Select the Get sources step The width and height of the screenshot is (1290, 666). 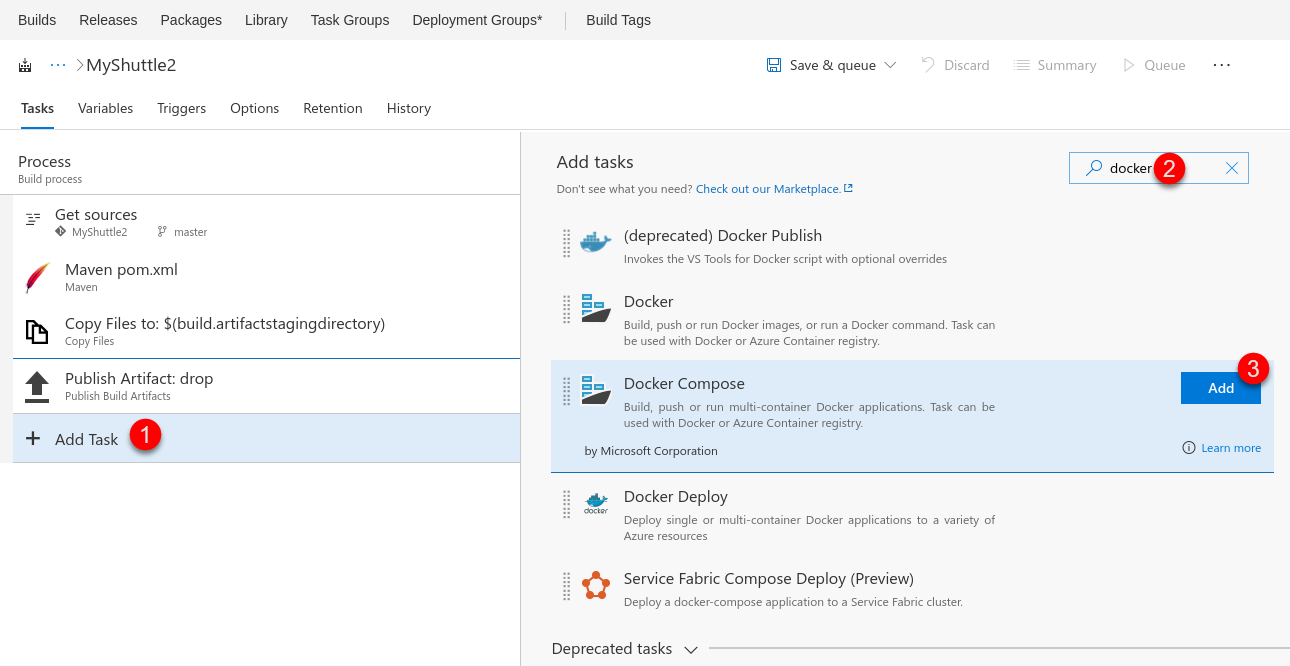coord(267,222)
